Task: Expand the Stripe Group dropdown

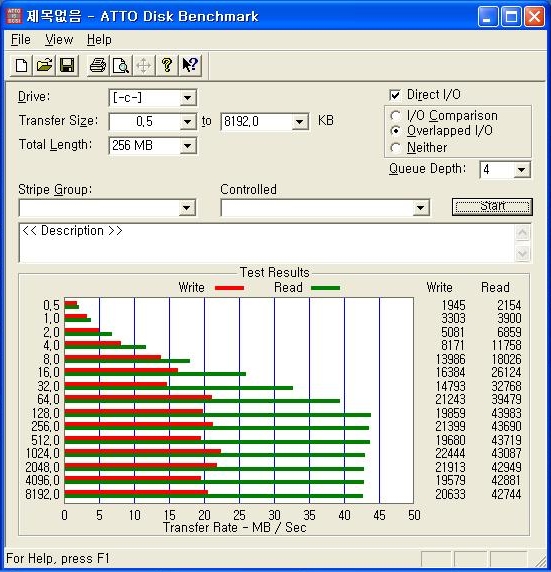Action: click(186, 208)
